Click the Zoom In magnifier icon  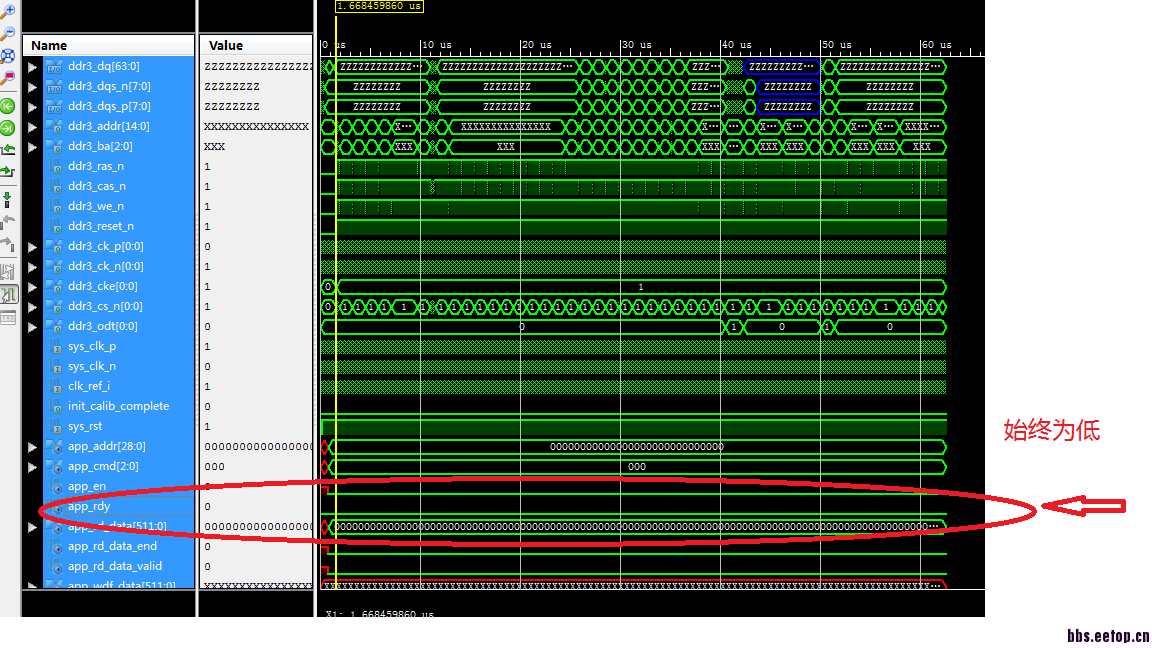coord(8,11)
